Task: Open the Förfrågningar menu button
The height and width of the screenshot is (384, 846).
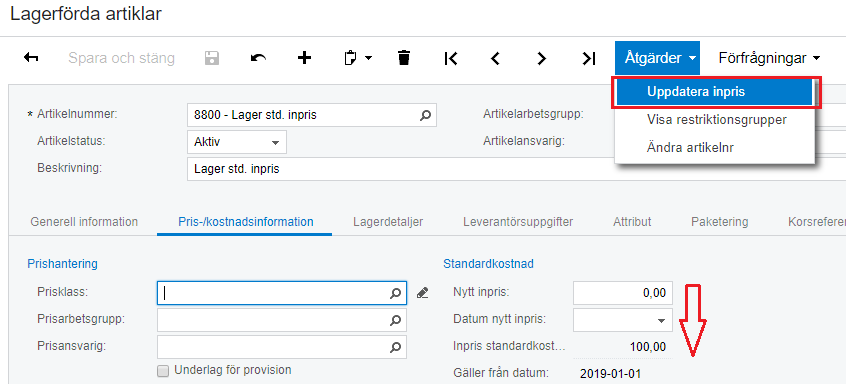Action: (769, 58)
